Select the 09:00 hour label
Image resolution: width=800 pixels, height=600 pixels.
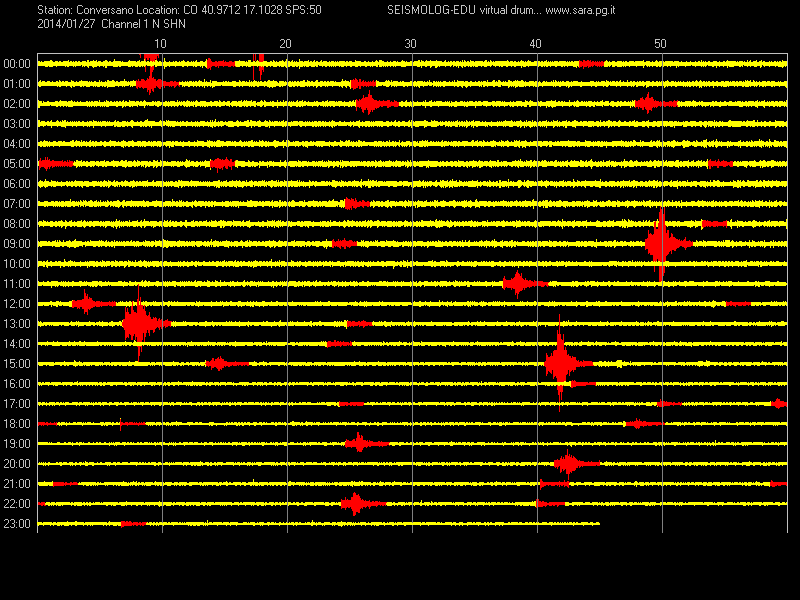coord(17,244)
